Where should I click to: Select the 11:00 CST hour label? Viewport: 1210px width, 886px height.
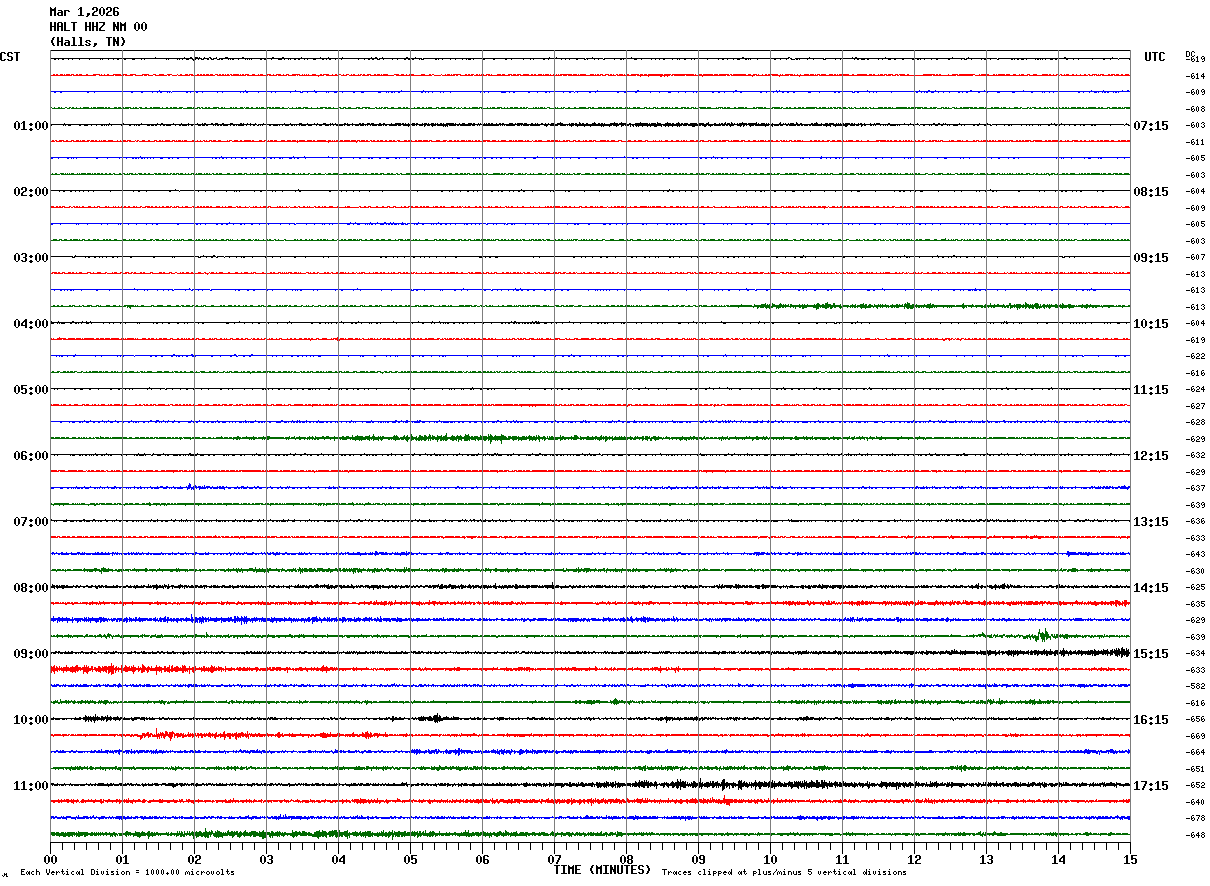coord(31,786)
